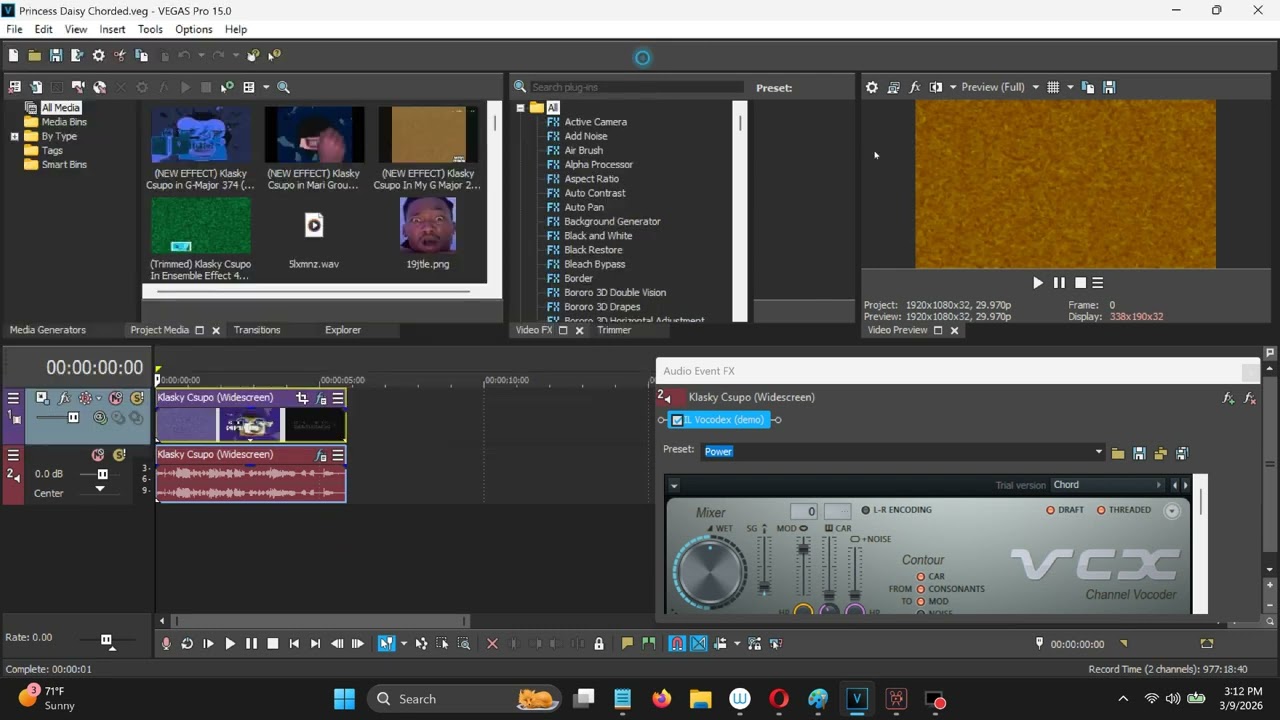Image resolution: width=1280 pixels, height=720 pixels.
Task: Click the Undo arrow icon
Action: click(185, 56)
